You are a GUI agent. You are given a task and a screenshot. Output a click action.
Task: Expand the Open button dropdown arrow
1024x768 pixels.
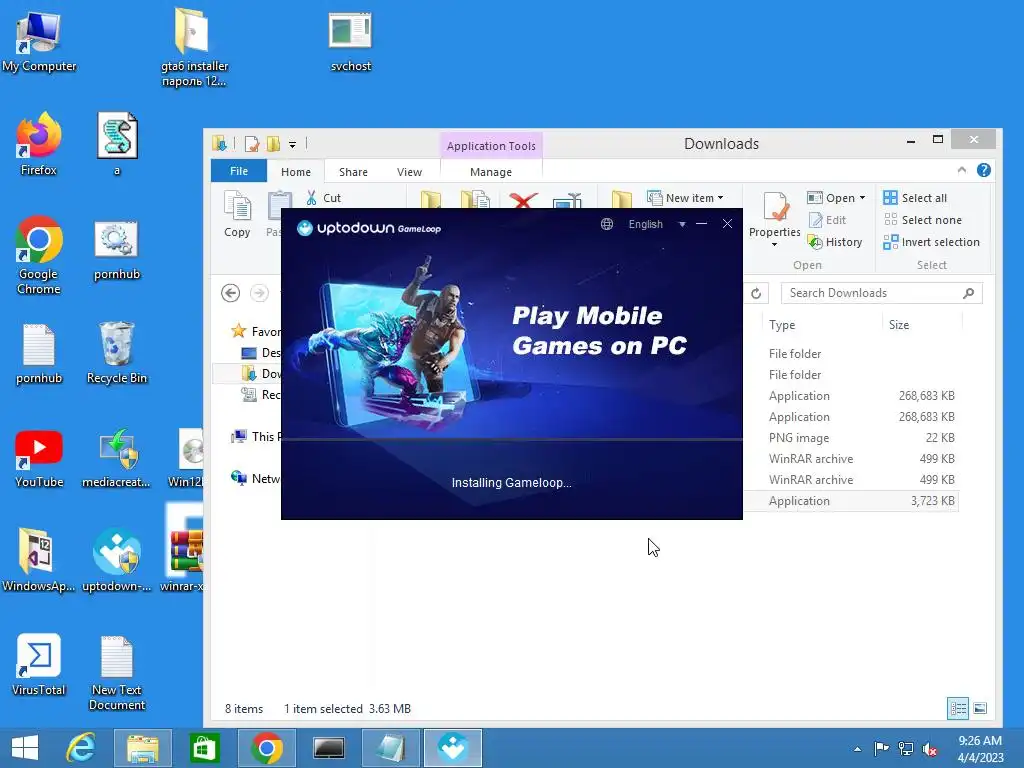coord(863,198)
